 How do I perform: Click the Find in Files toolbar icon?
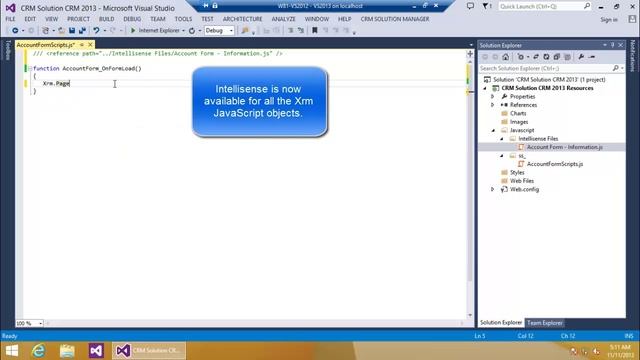[245, 31]
